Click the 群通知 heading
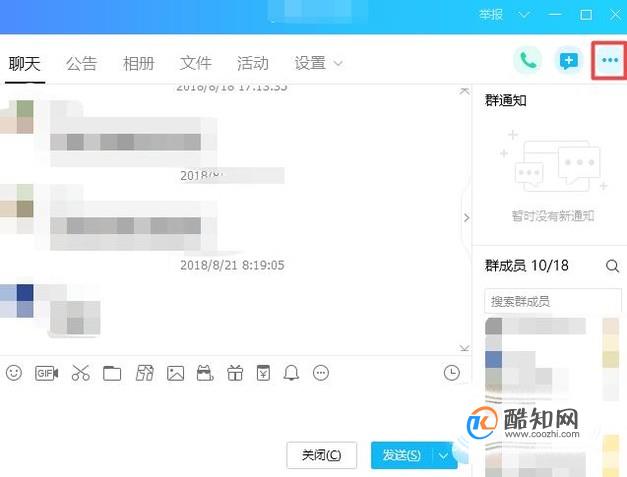 coord(505,100)
